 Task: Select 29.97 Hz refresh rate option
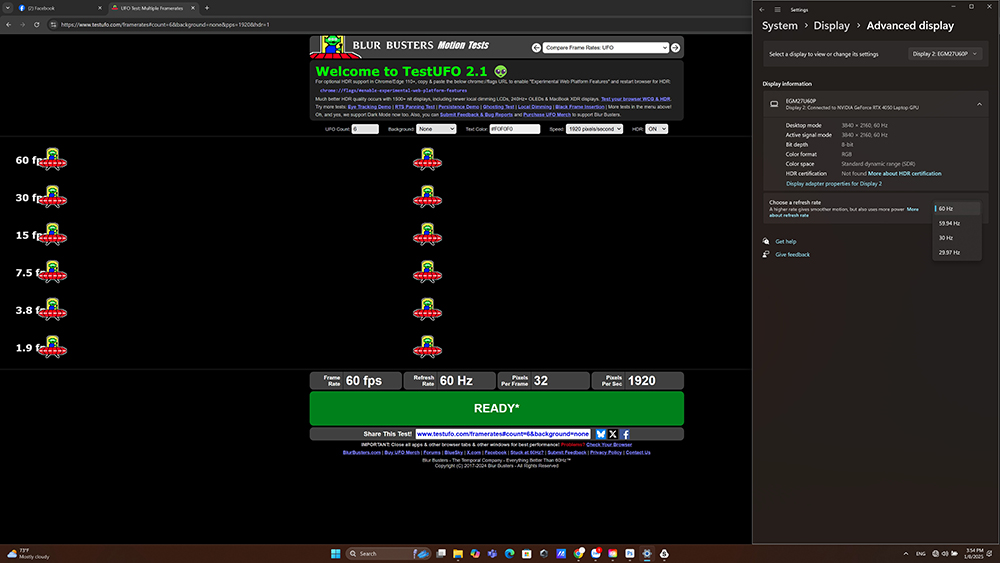pos(957,252)
